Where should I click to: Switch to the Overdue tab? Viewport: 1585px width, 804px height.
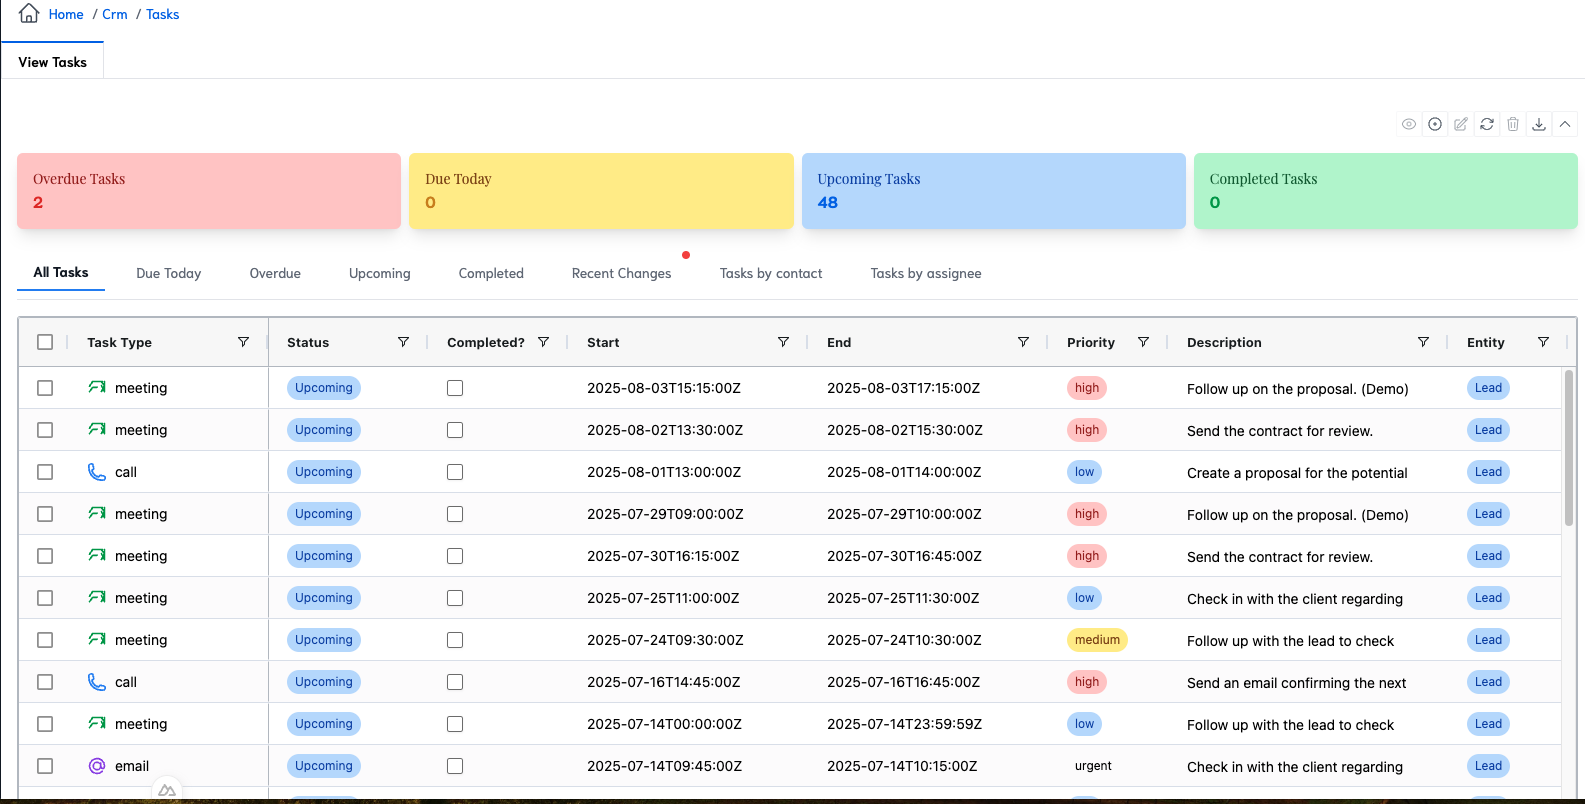(x=275, y=273)
